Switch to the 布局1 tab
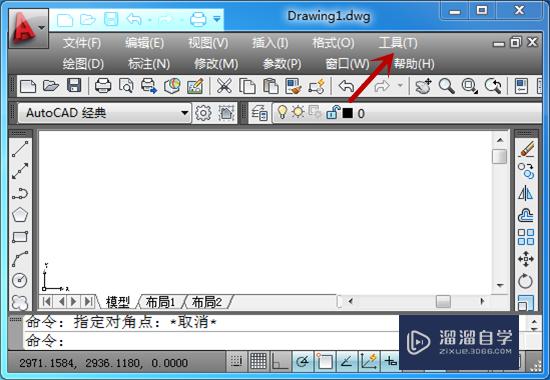Image resolution: width=550 pixels, height=380 pixels. click(x=160, y=302)
